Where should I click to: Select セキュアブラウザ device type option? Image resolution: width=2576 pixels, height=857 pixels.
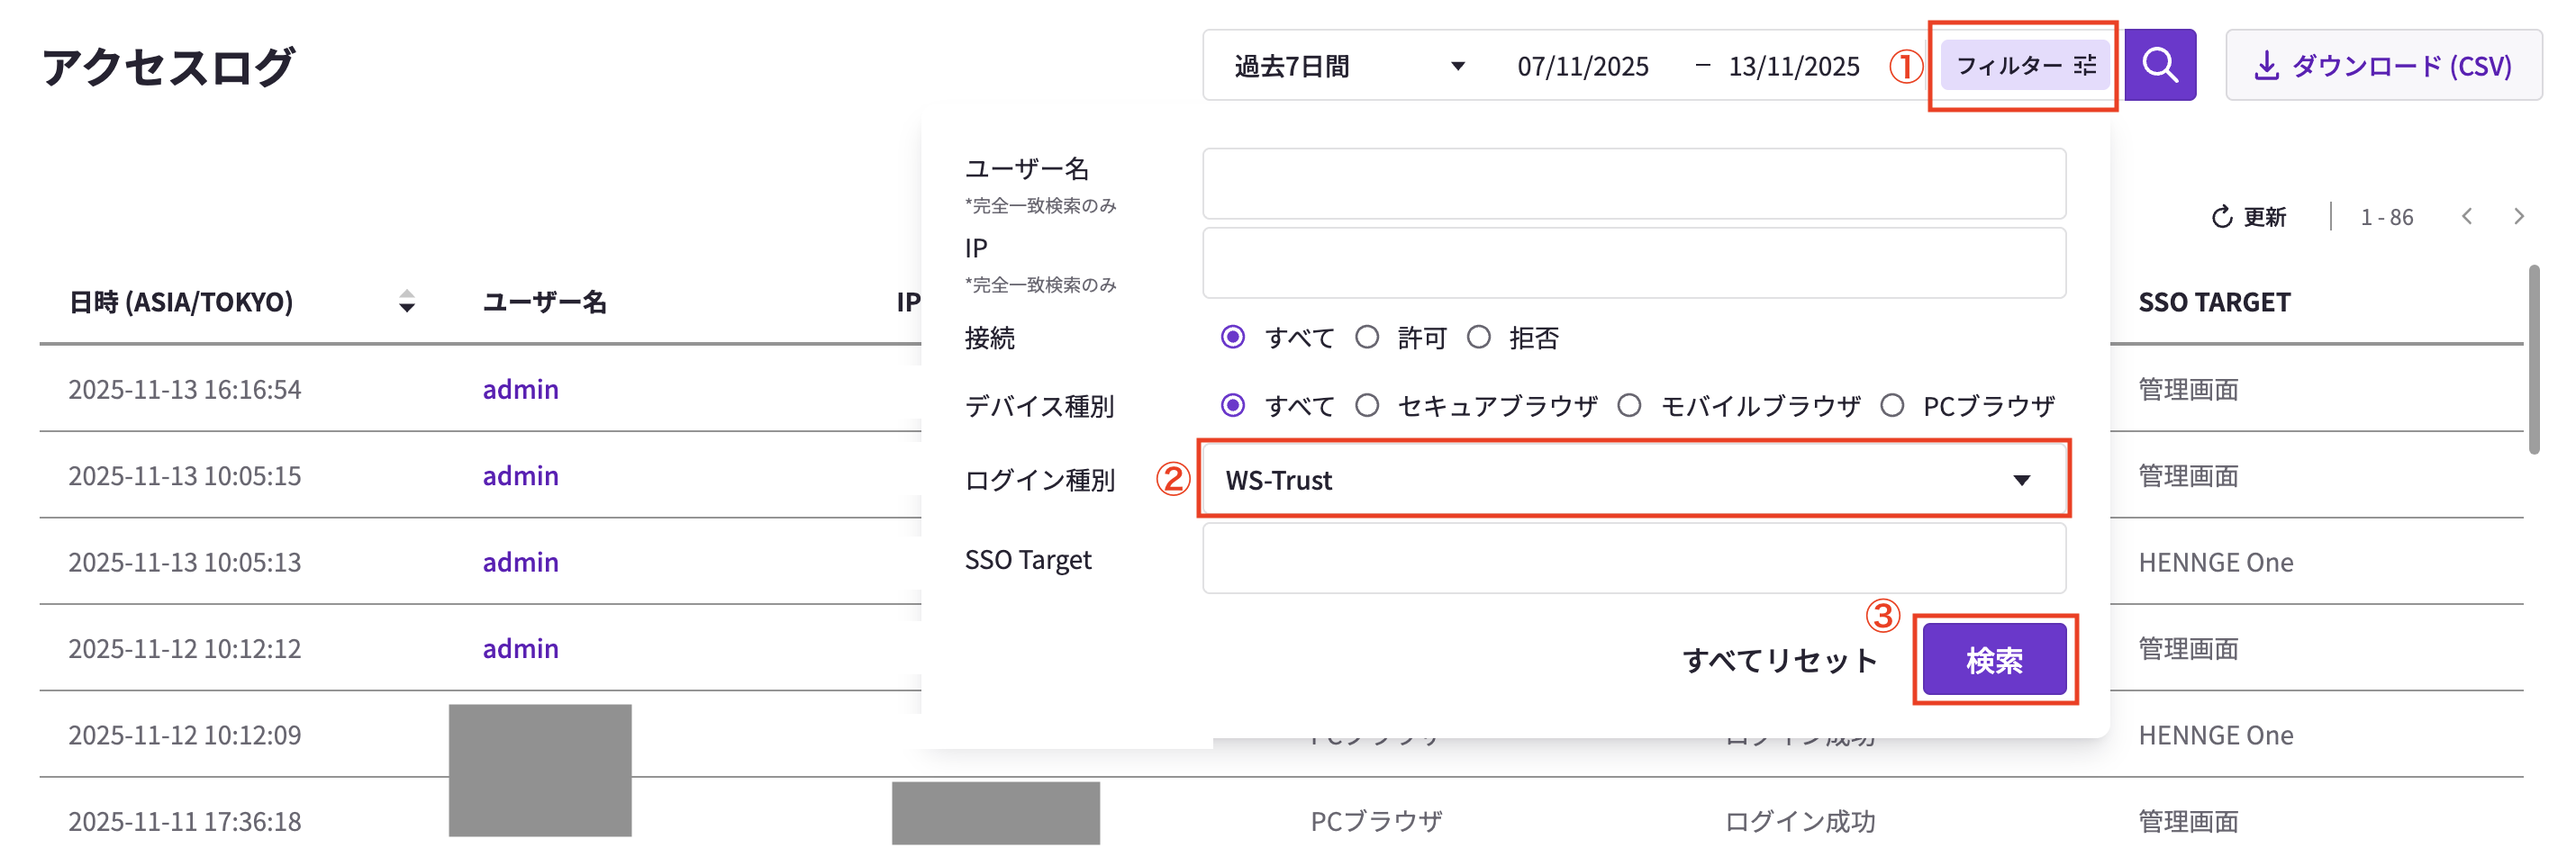tap(1367, 406)
